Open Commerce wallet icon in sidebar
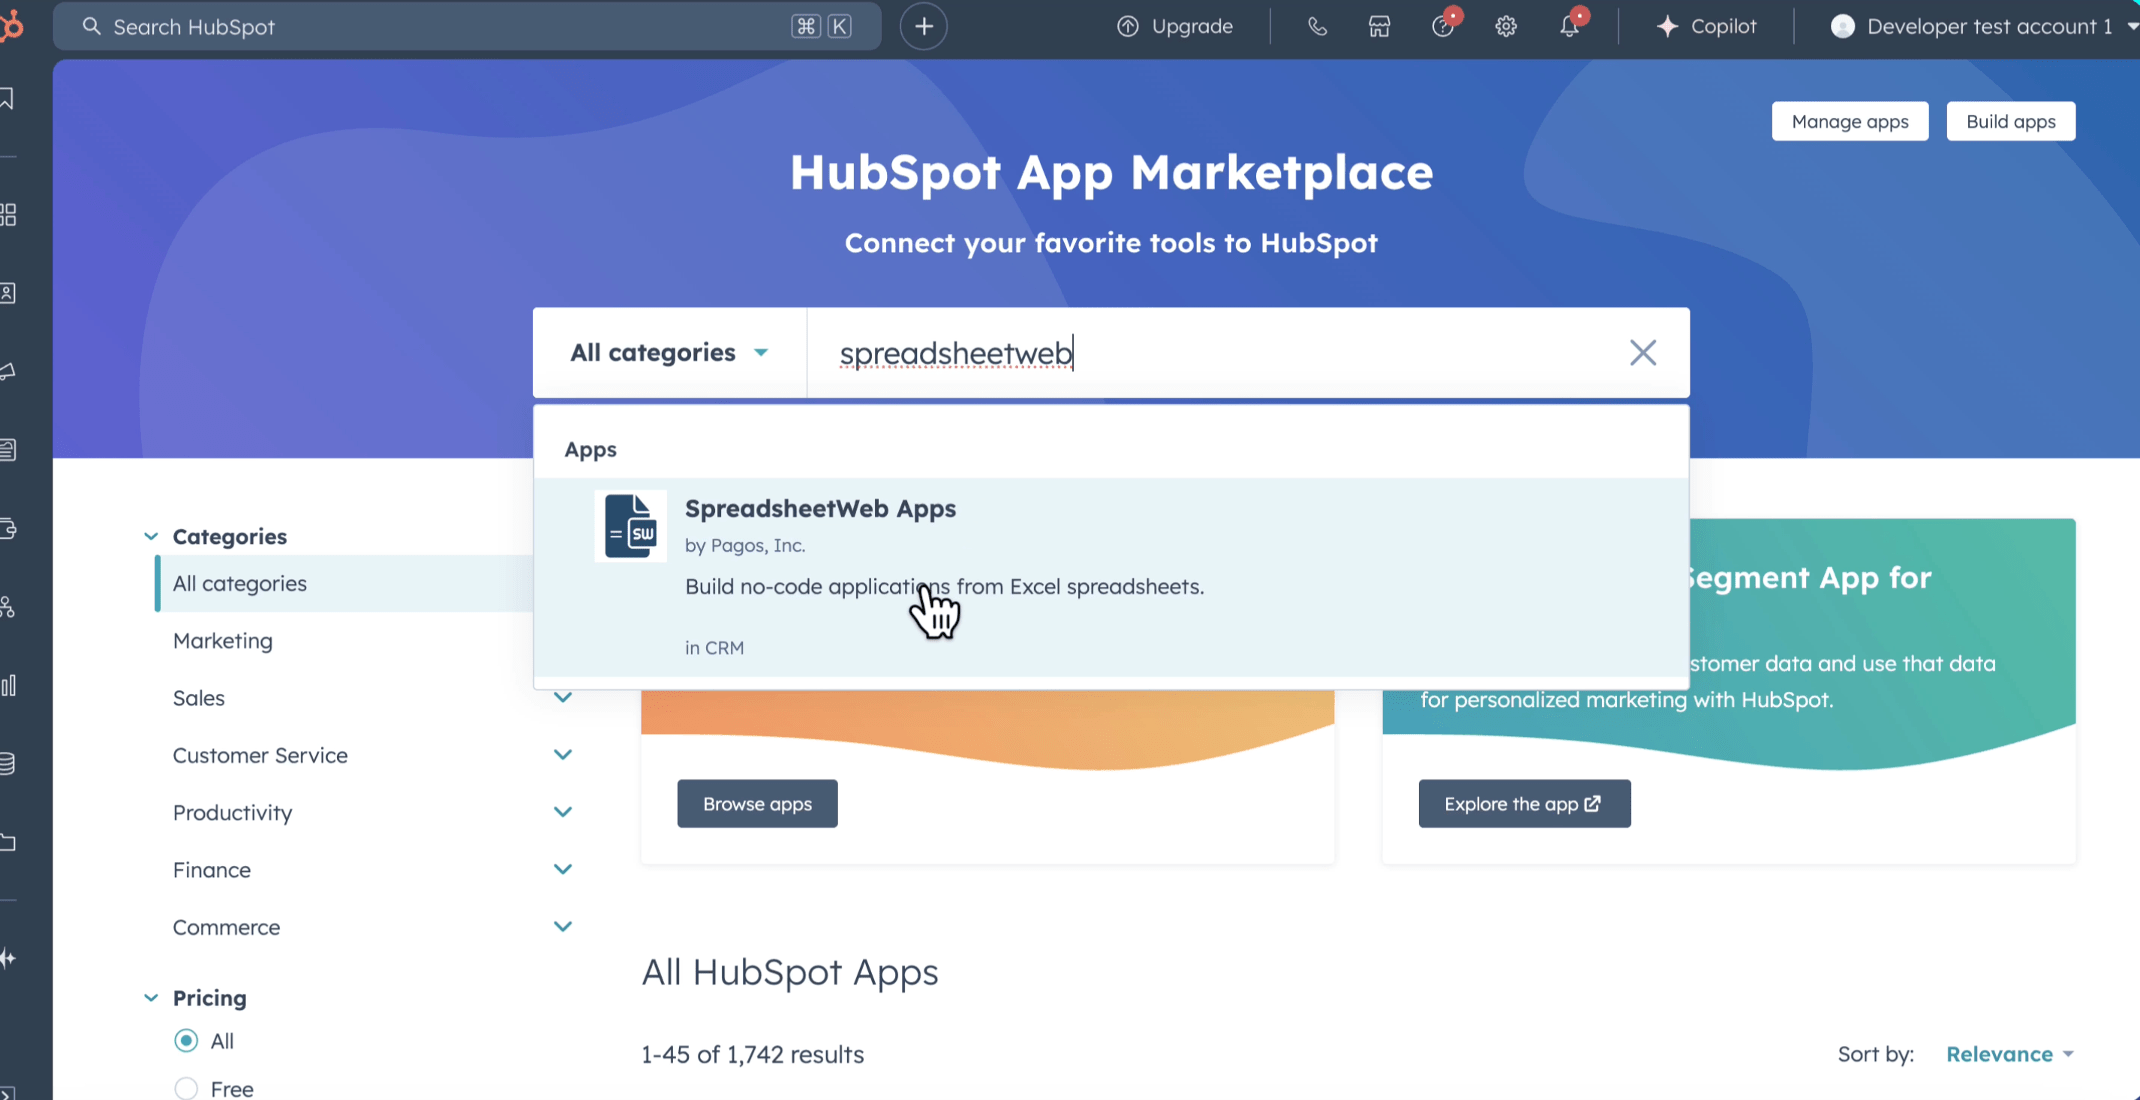Screen dimensions: 2140x1100 coord(8,528)
